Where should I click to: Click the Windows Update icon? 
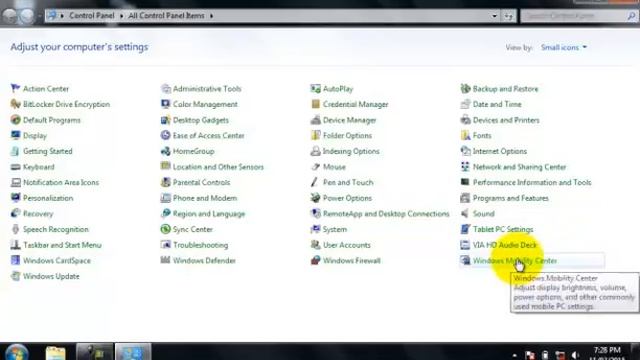click(x=16, y=276)
